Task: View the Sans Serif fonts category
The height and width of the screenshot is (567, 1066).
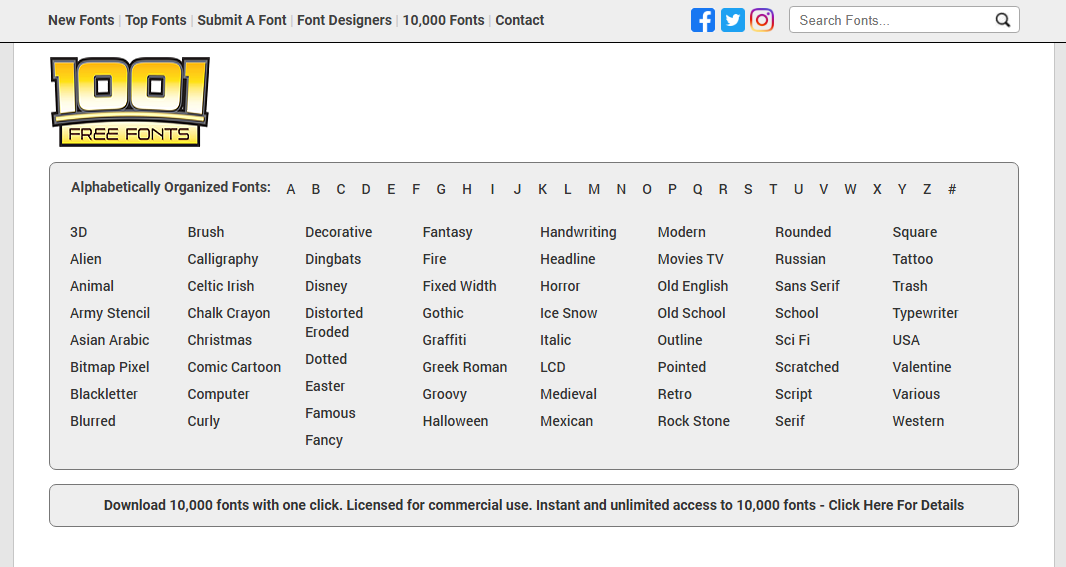Action: [807, 286]
